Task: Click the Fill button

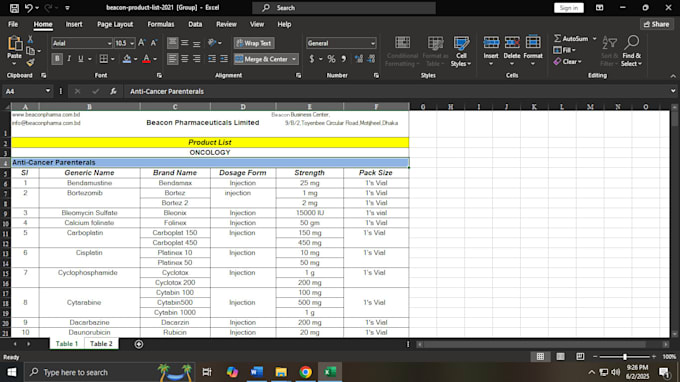Action: [565, 50]
